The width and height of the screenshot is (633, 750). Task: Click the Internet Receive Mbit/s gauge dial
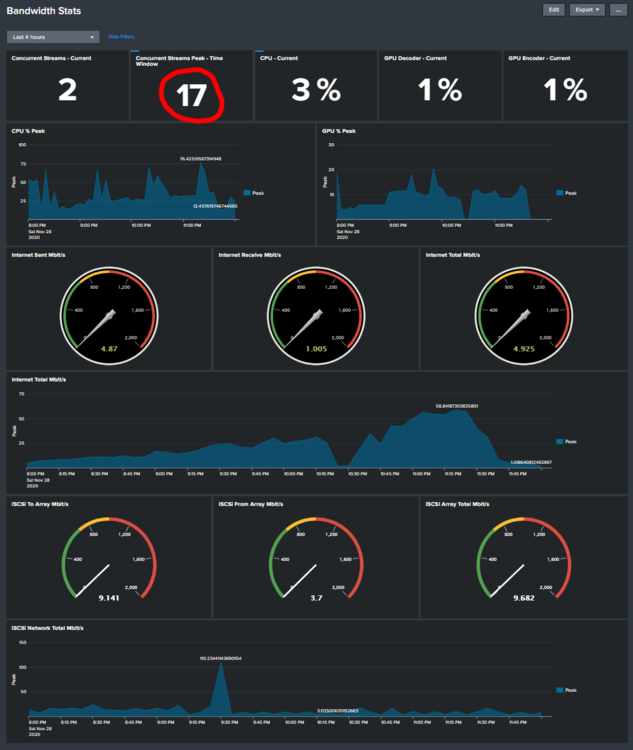[316, 316]
